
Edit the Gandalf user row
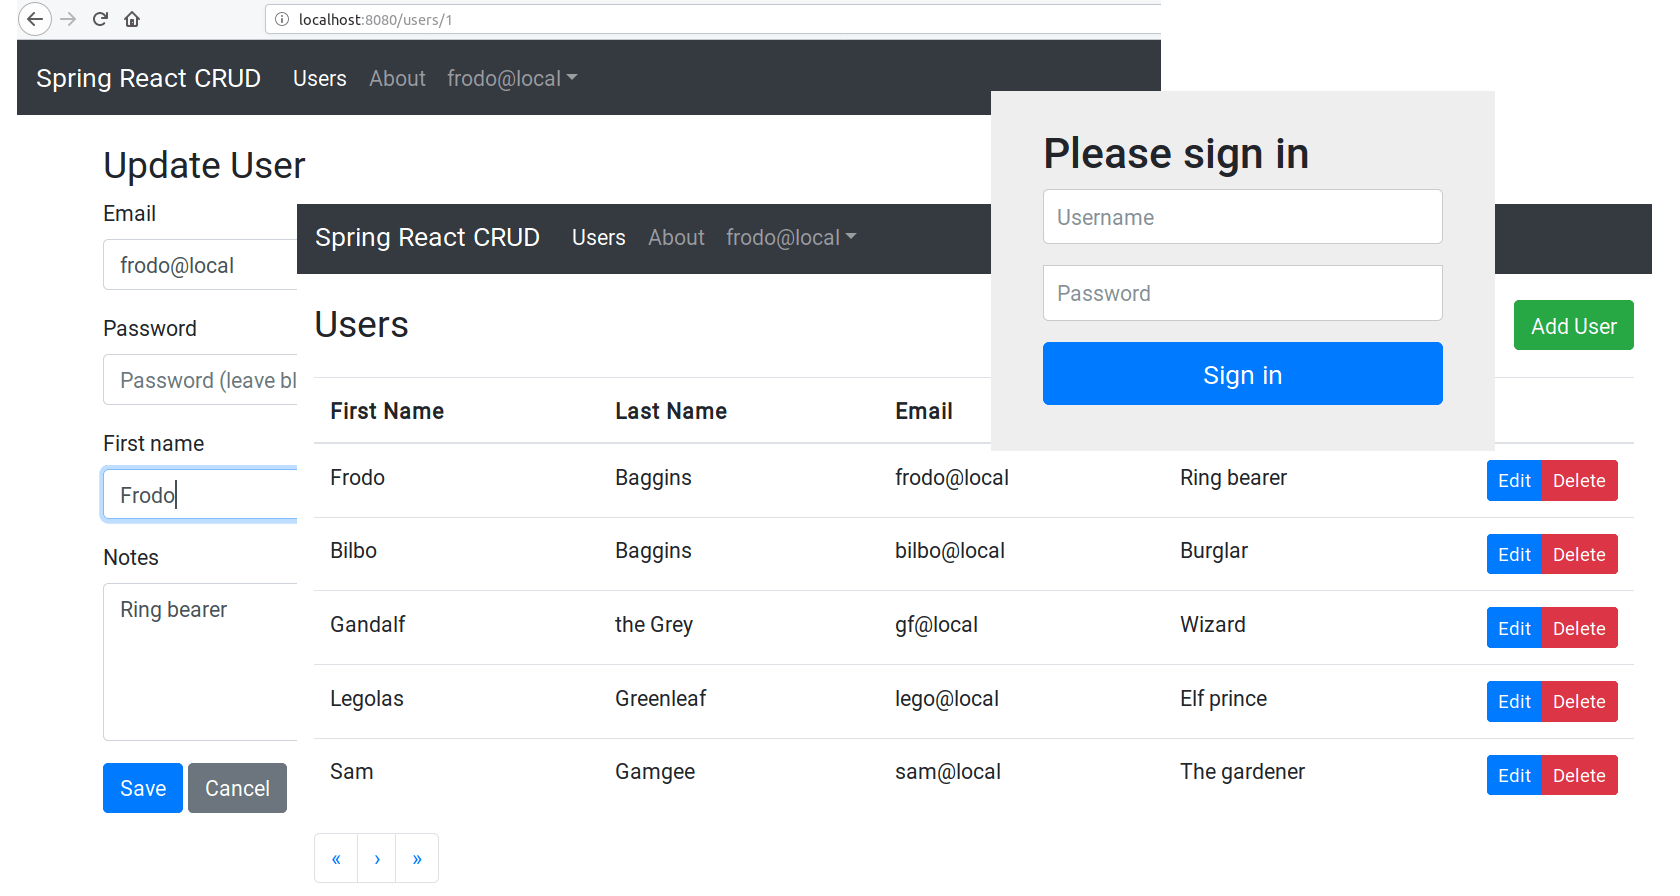click(x=1514, y=628)
